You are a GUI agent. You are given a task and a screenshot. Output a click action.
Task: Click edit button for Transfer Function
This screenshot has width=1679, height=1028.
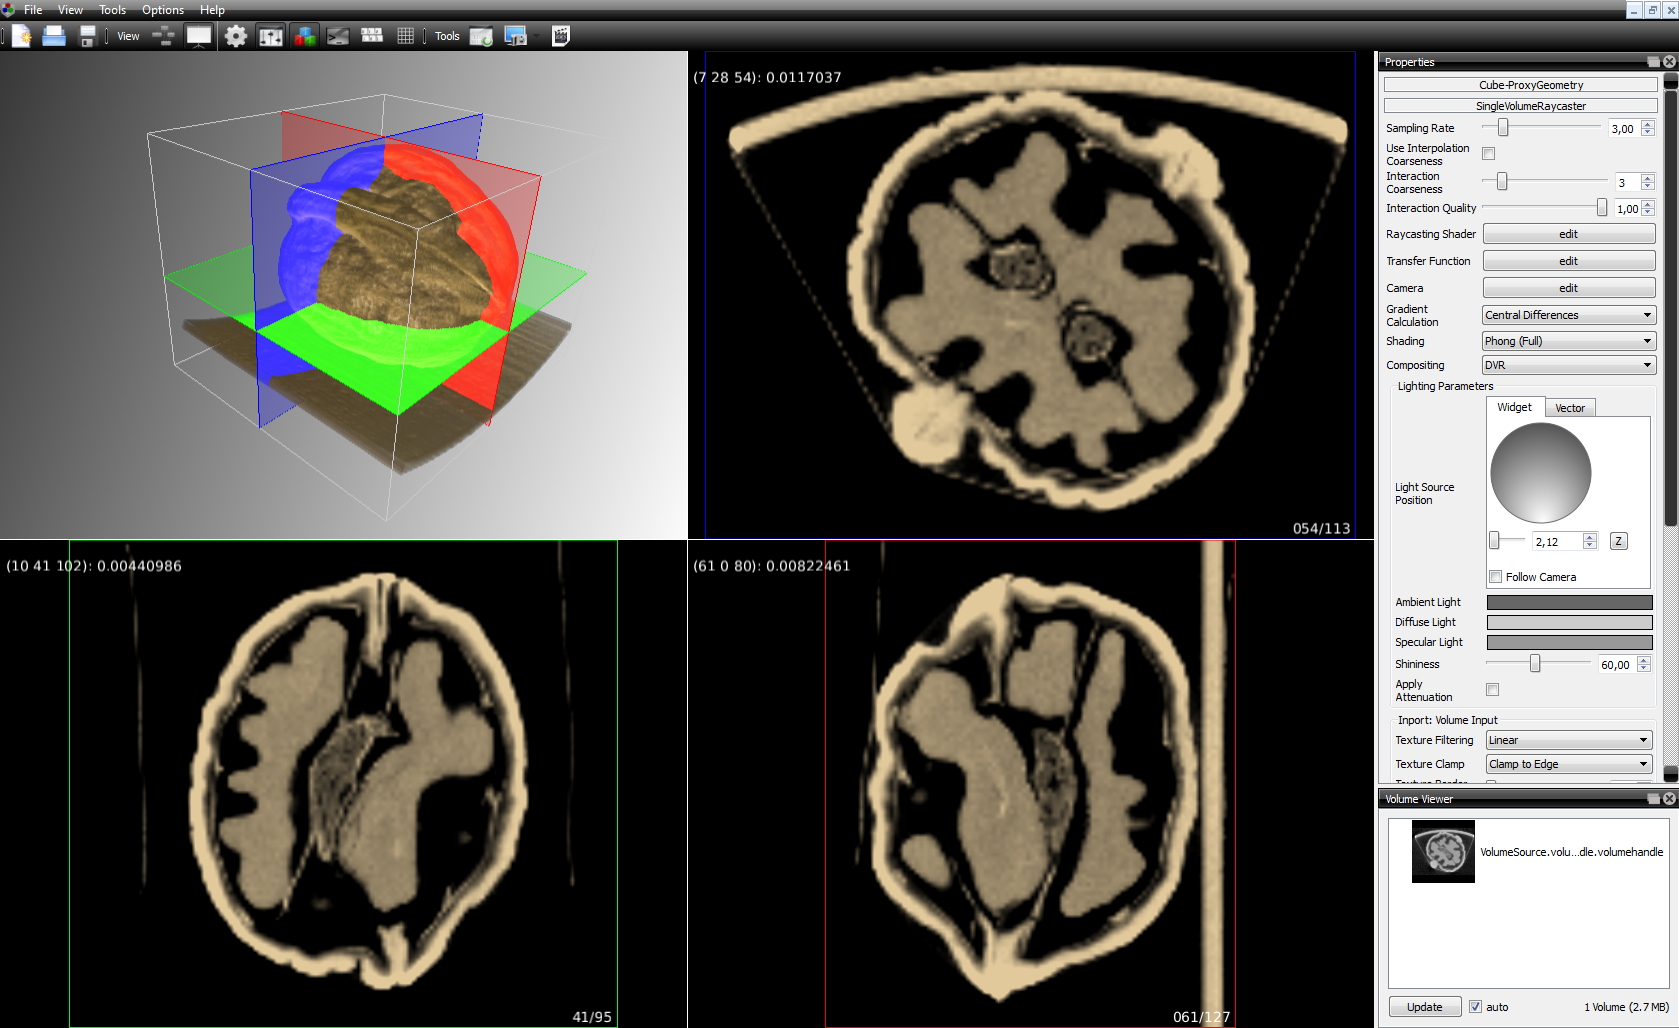tap(1568, 261)
